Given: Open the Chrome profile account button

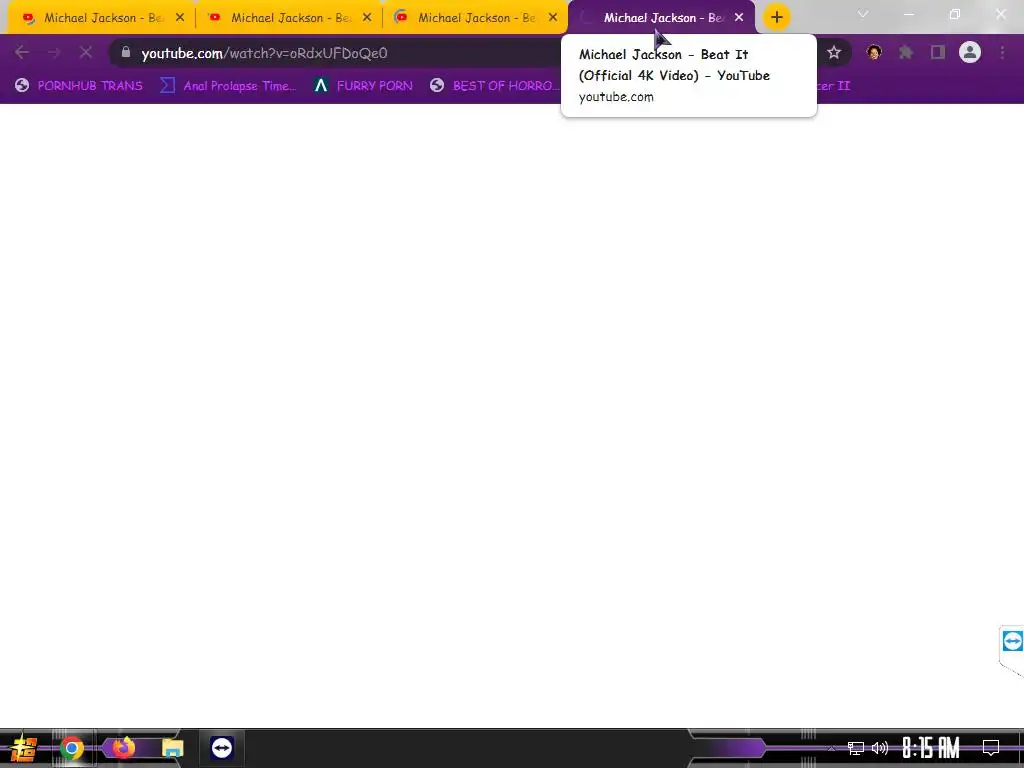Looking at the screenshot, I should [x=970, y=52].
